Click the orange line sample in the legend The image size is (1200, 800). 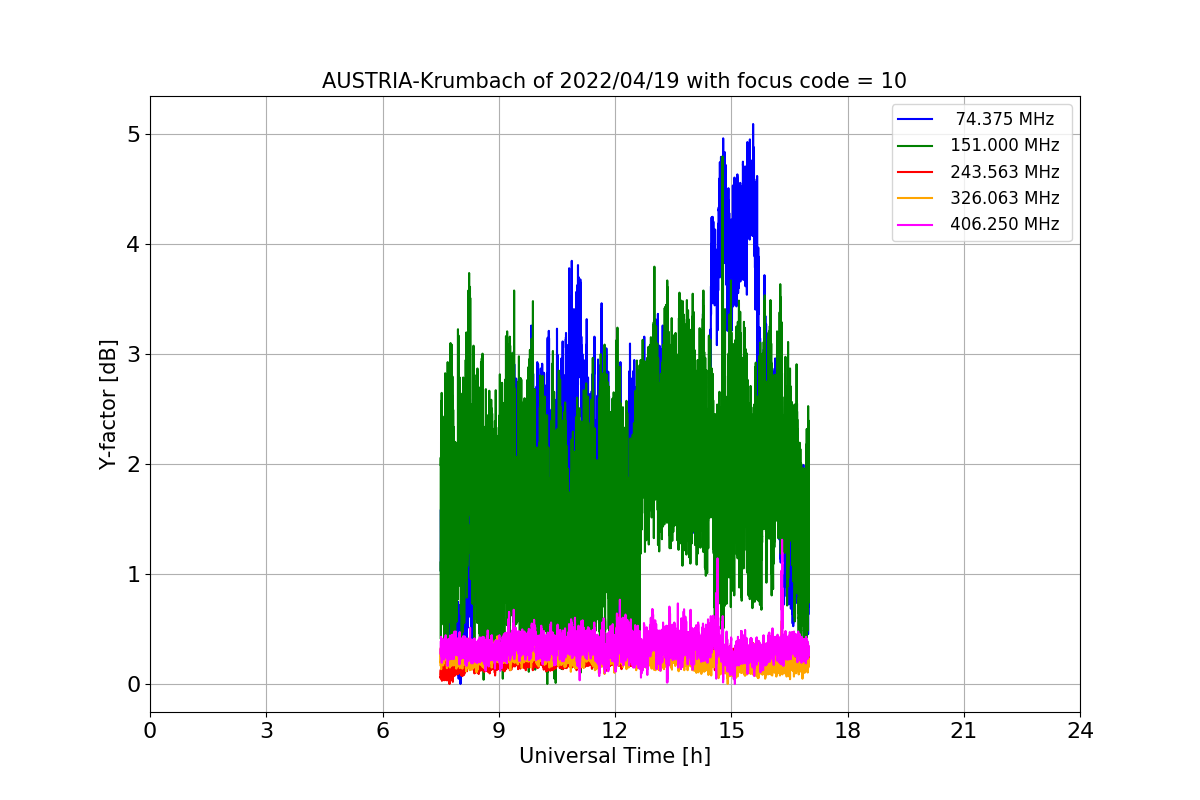click(916, 198)
